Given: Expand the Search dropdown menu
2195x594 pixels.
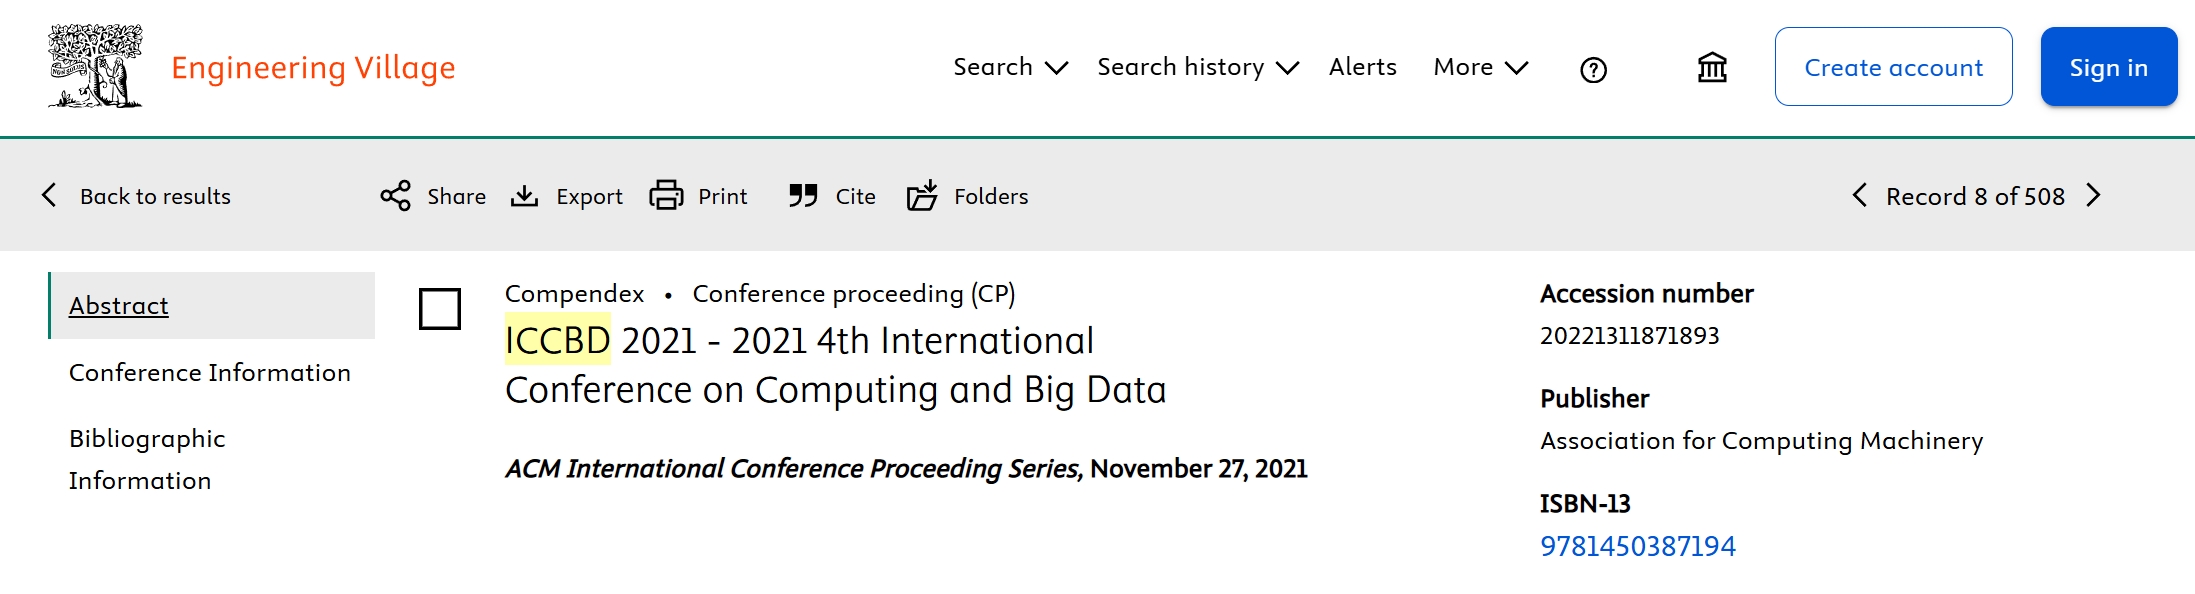Looking at the screenshot, I should click(1010, 67).
